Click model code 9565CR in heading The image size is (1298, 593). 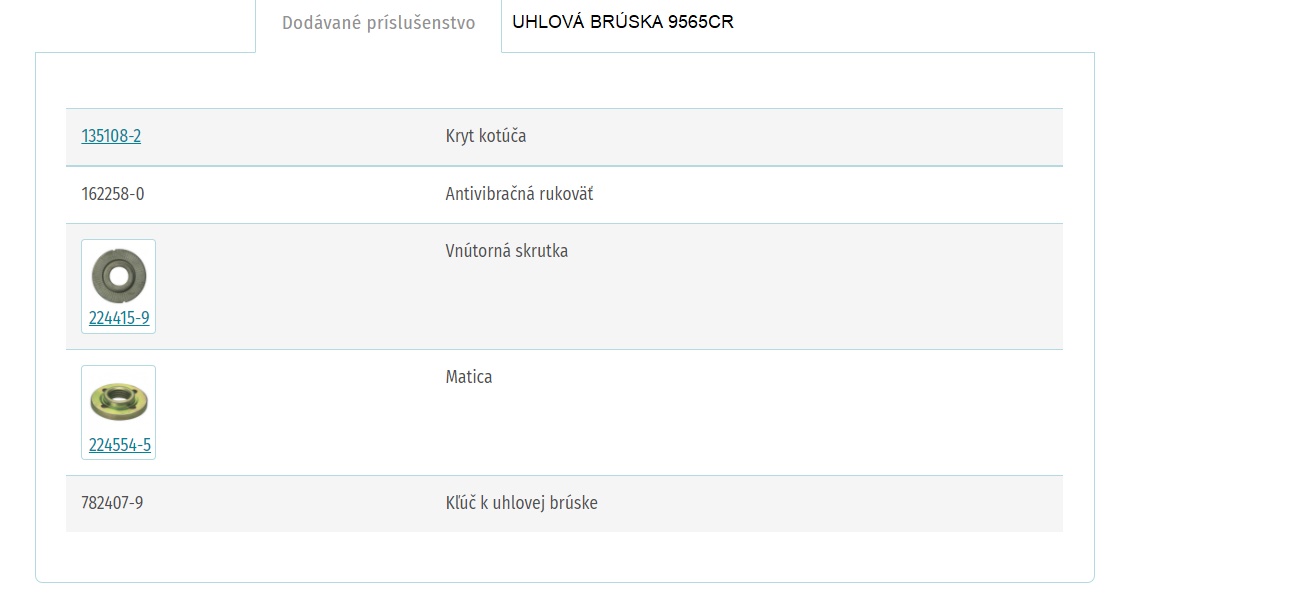[701, 22]
